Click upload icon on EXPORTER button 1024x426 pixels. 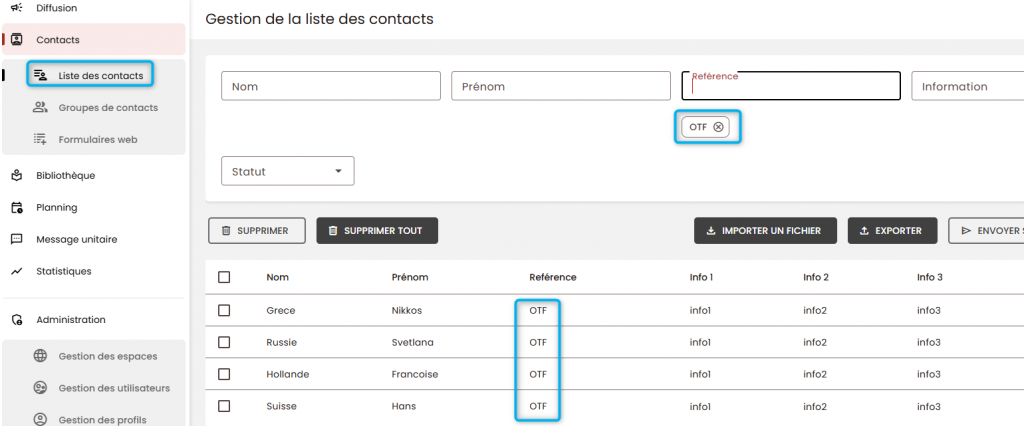864,231
